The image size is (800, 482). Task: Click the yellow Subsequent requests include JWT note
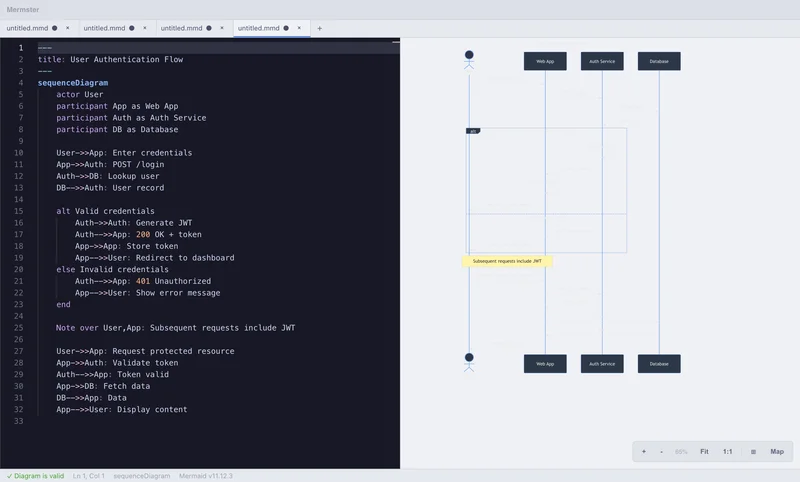tap(507, 261)
